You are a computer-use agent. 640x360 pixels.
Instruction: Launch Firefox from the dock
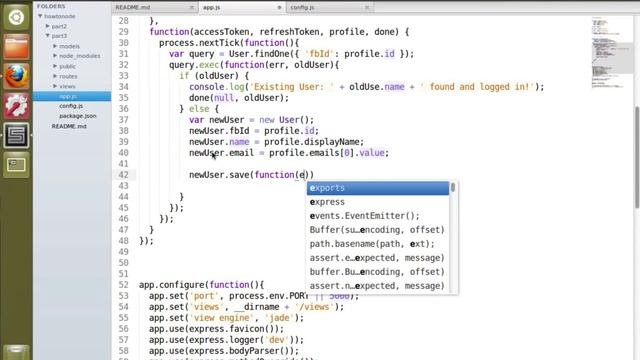(x=16, y=76)
